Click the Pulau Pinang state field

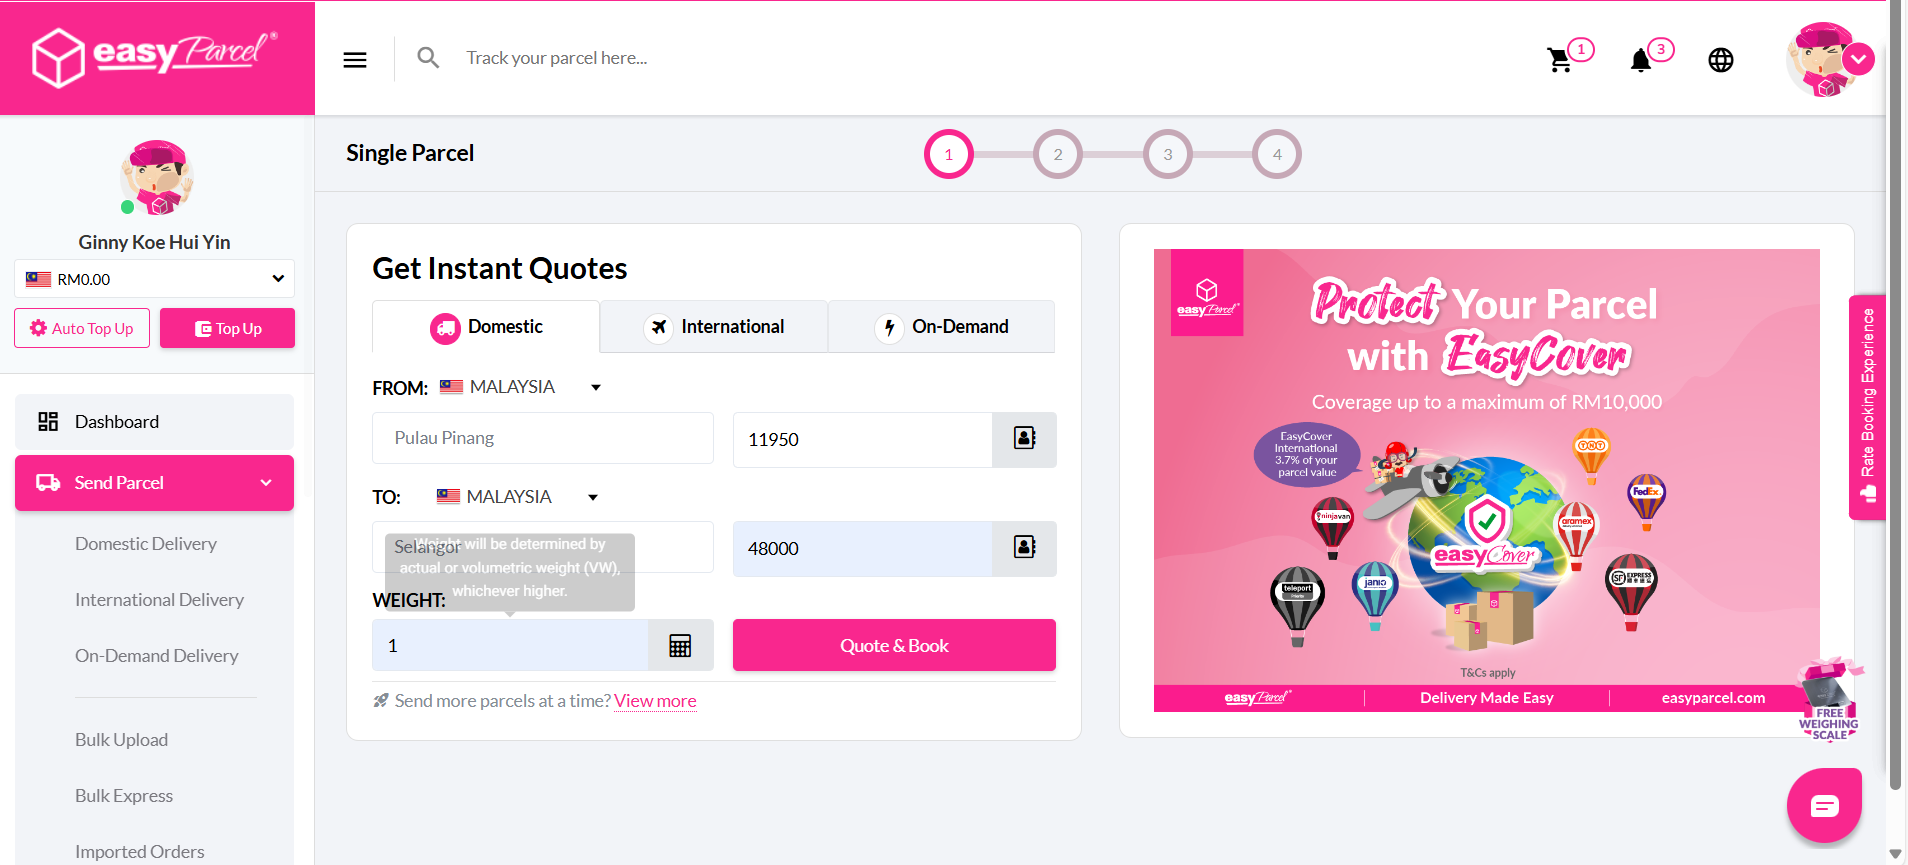pos(543,438)
